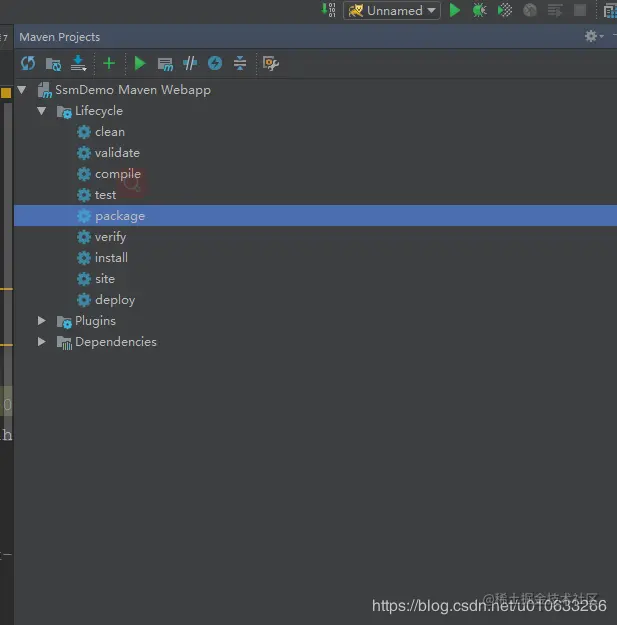
Task: Click the Make Project binary arrow icon
Action: [x=328, y=10]
